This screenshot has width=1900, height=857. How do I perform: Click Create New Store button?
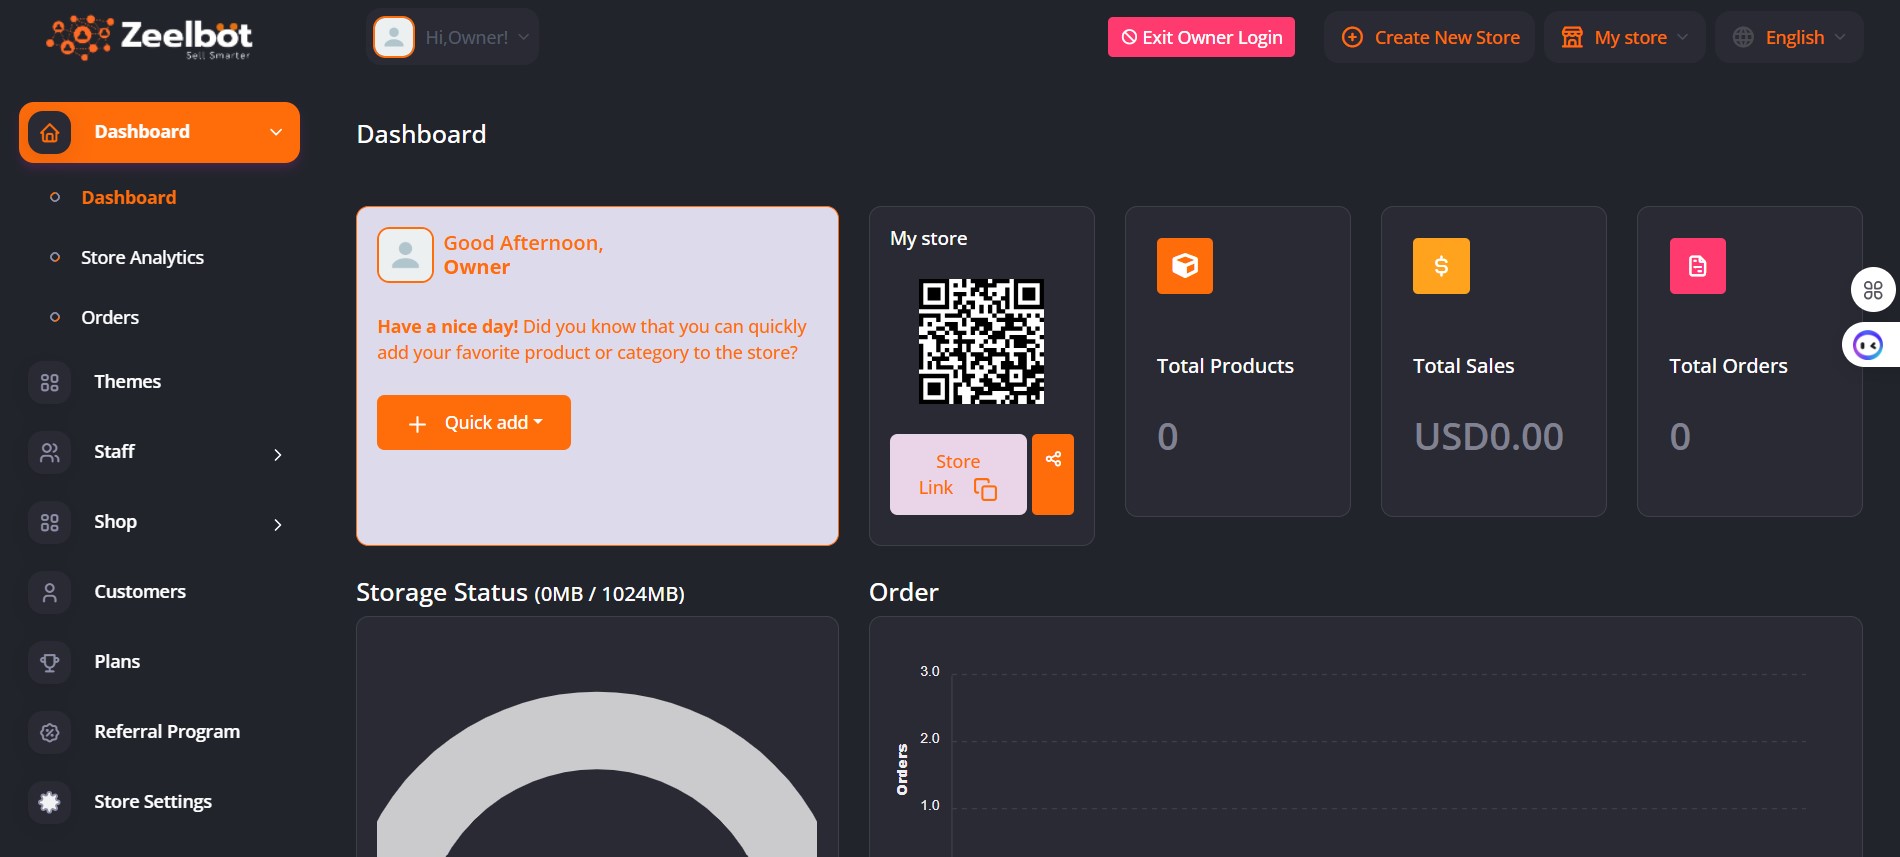(x=1430, y=38)
